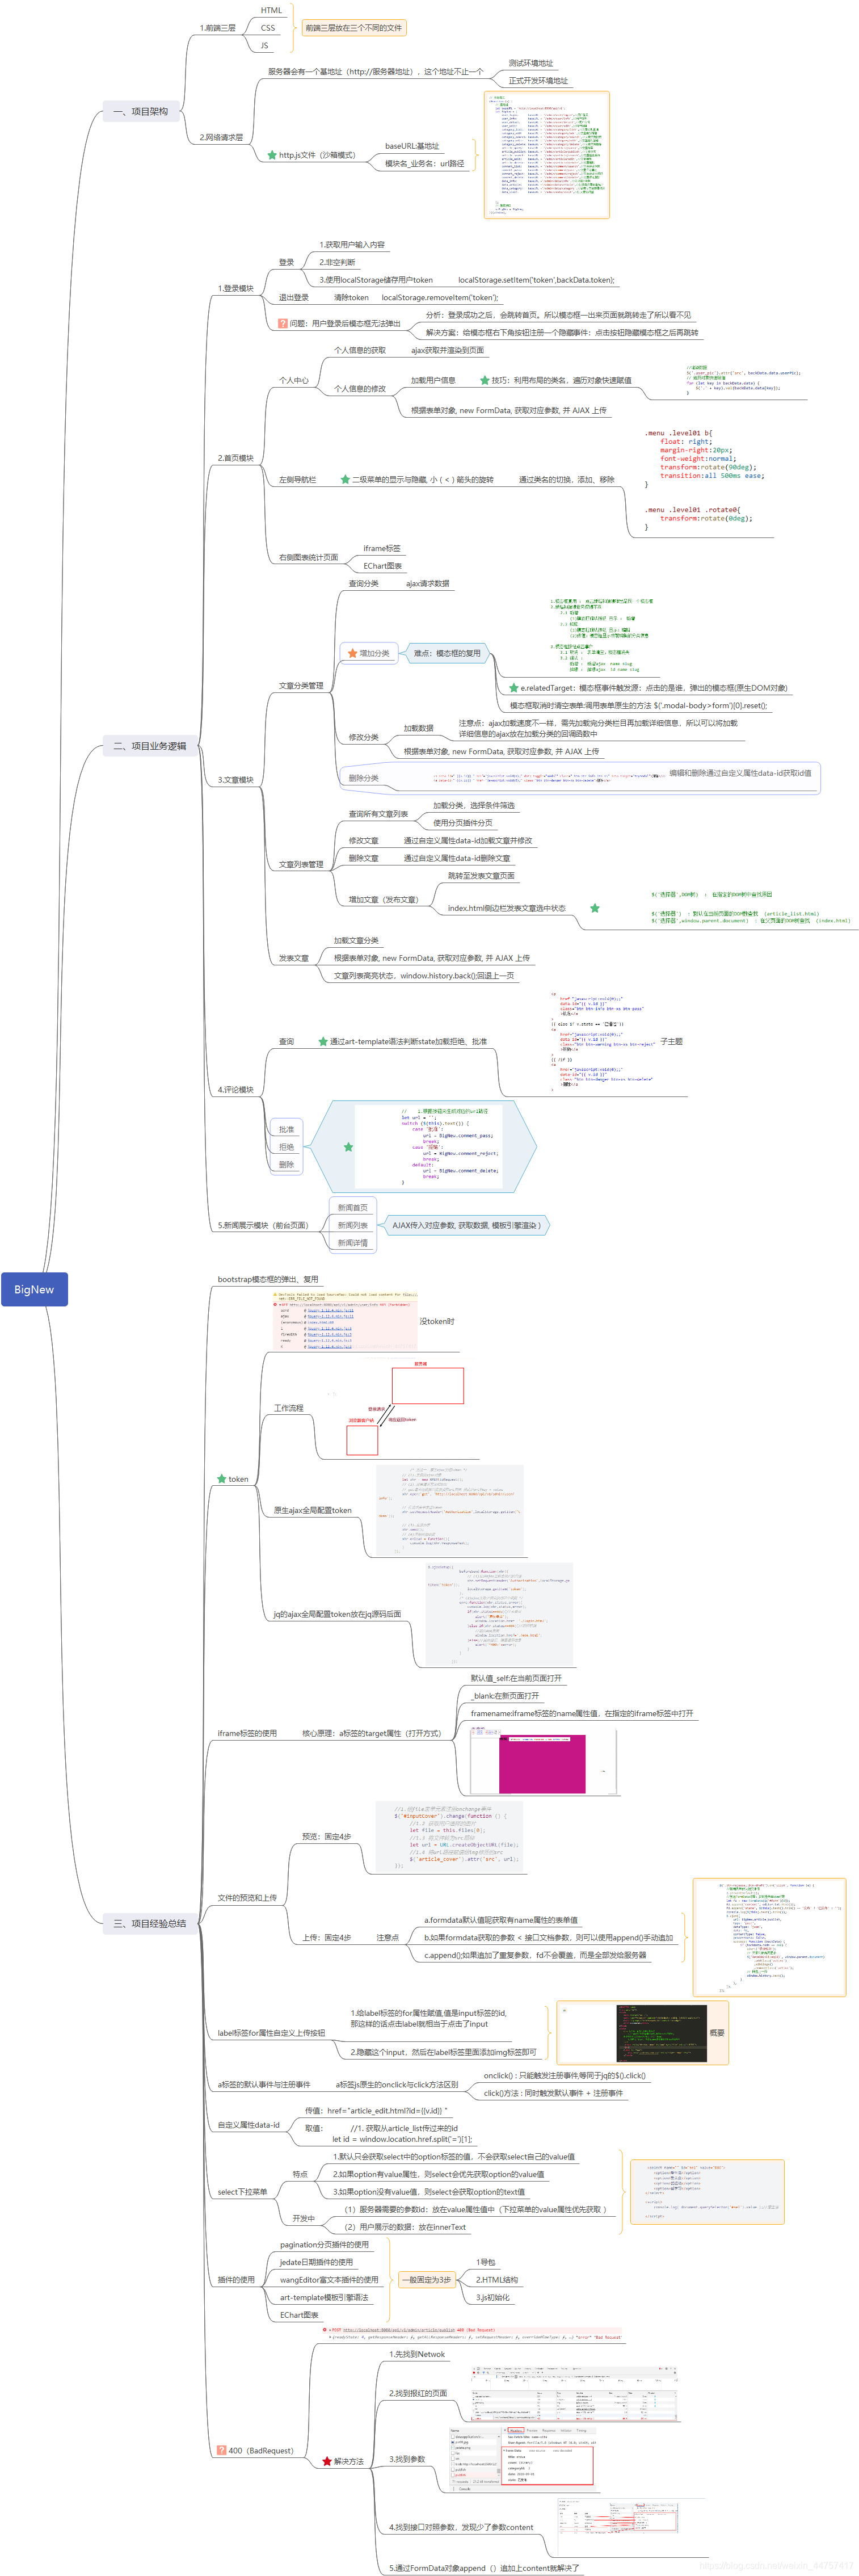Select the 文章列表管理 node
859x2576 pixels.
[301, 864]
